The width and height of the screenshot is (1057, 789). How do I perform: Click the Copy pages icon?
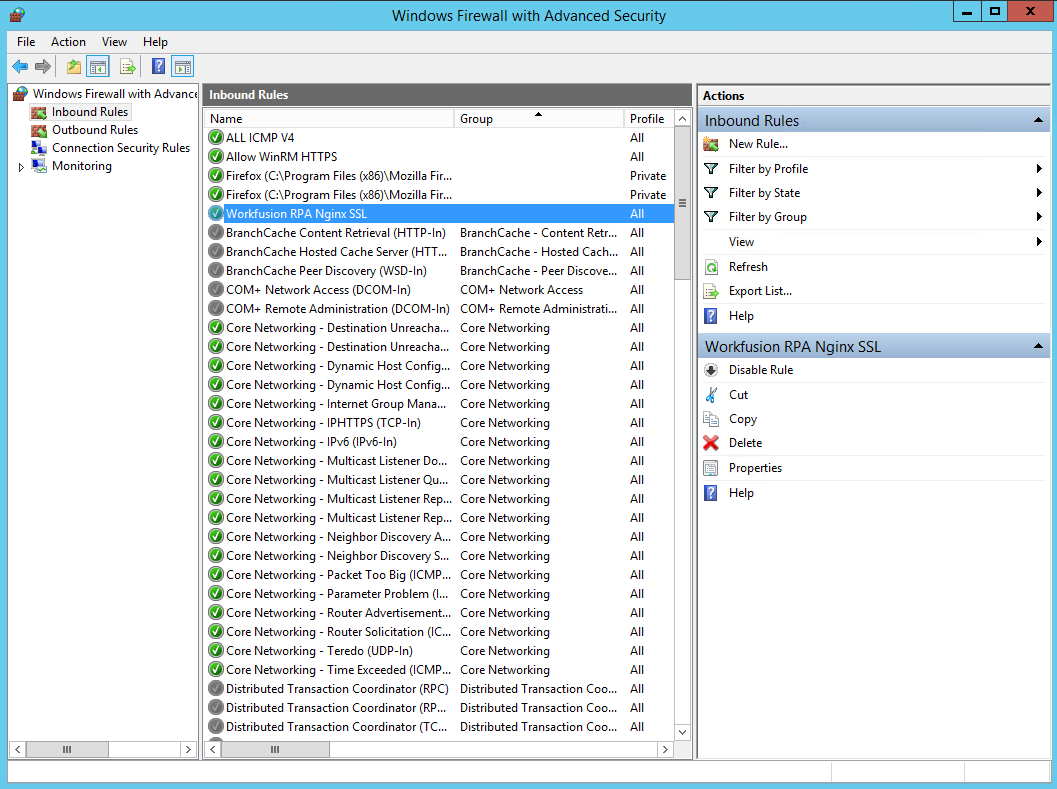click(x=711, y=419)
